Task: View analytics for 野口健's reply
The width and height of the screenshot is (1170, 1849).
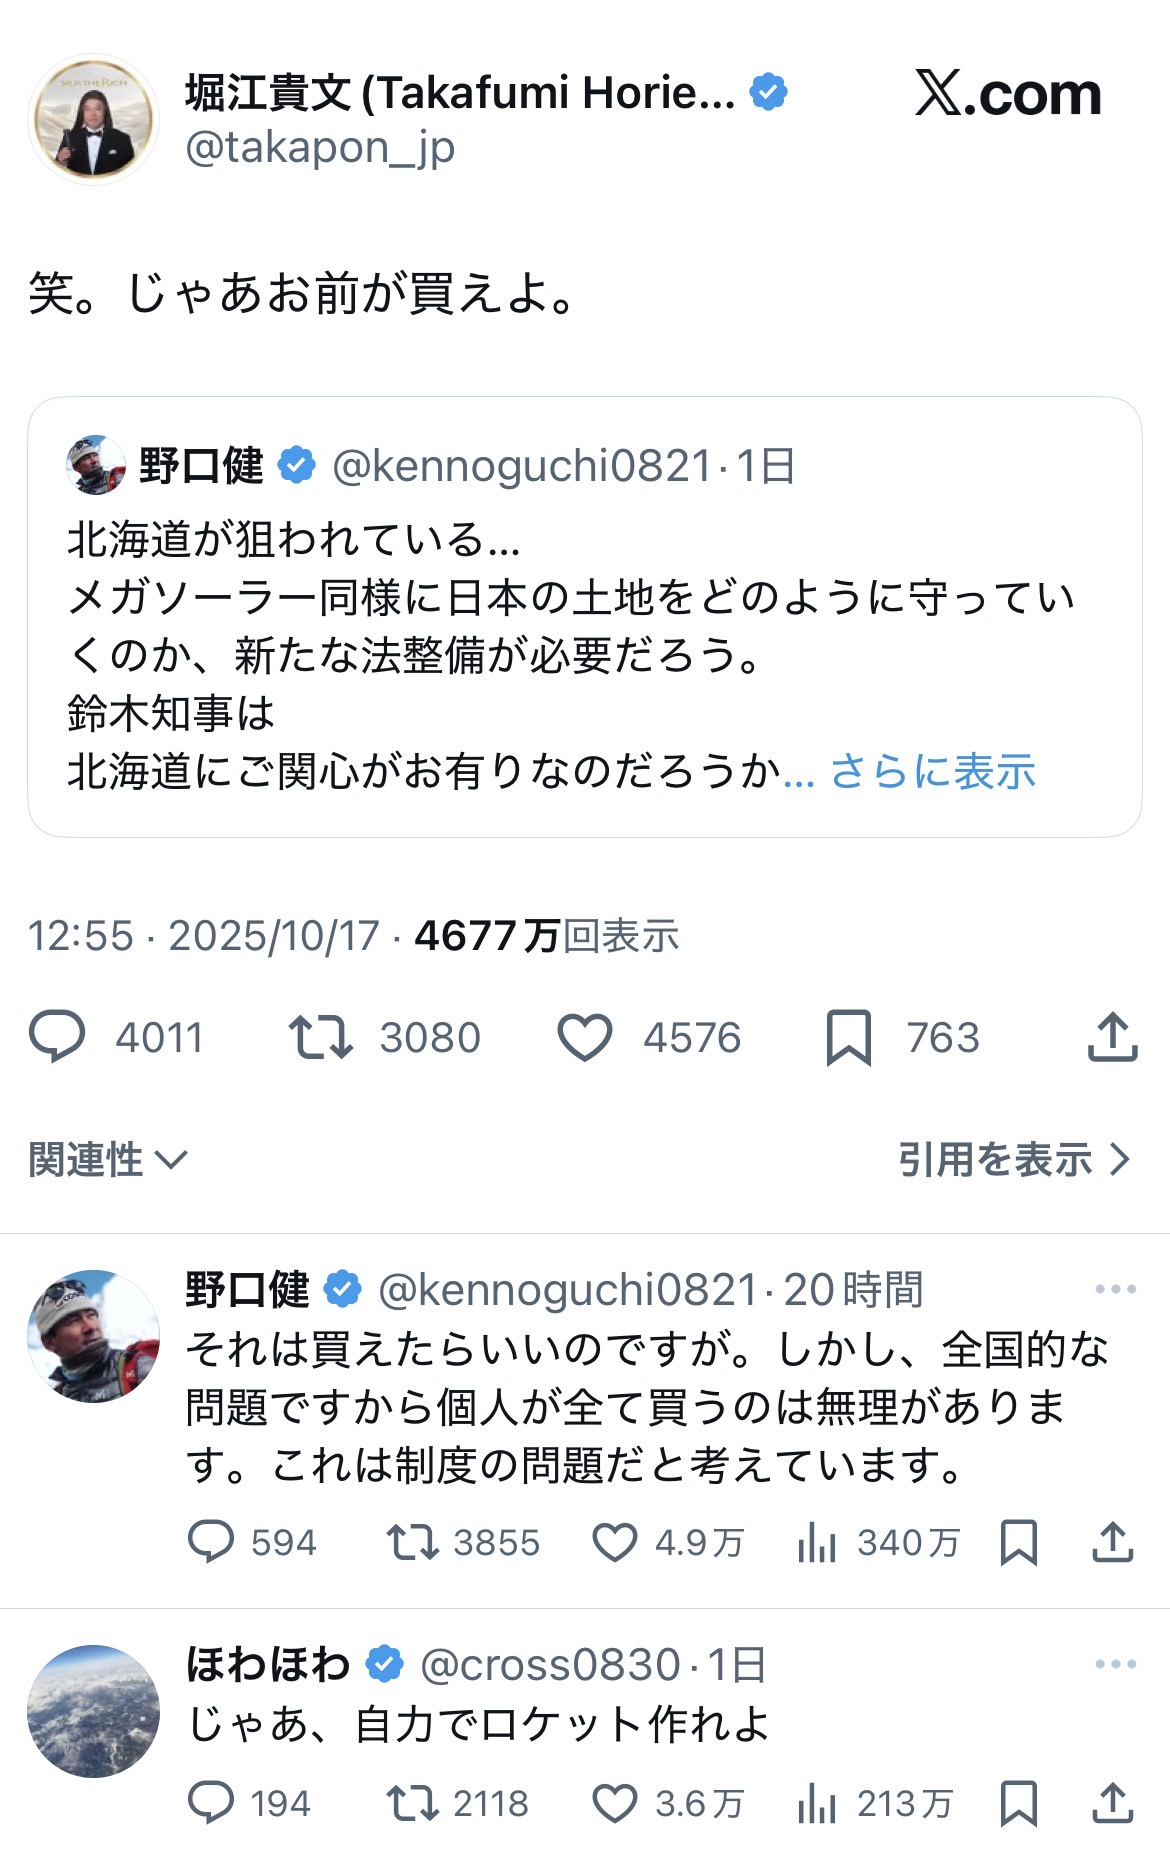Action: [817, 1542]
